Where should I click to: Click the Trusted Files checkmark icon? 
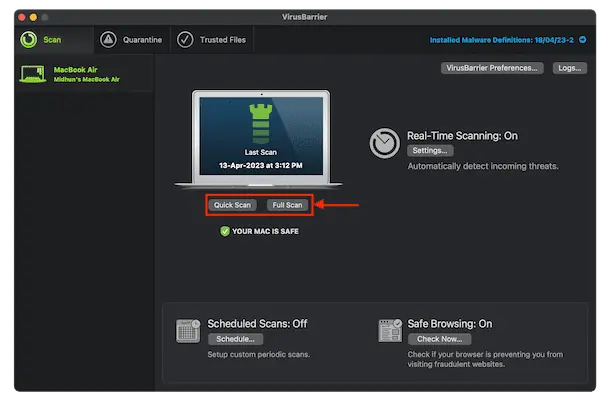click(x=185, y=40)
